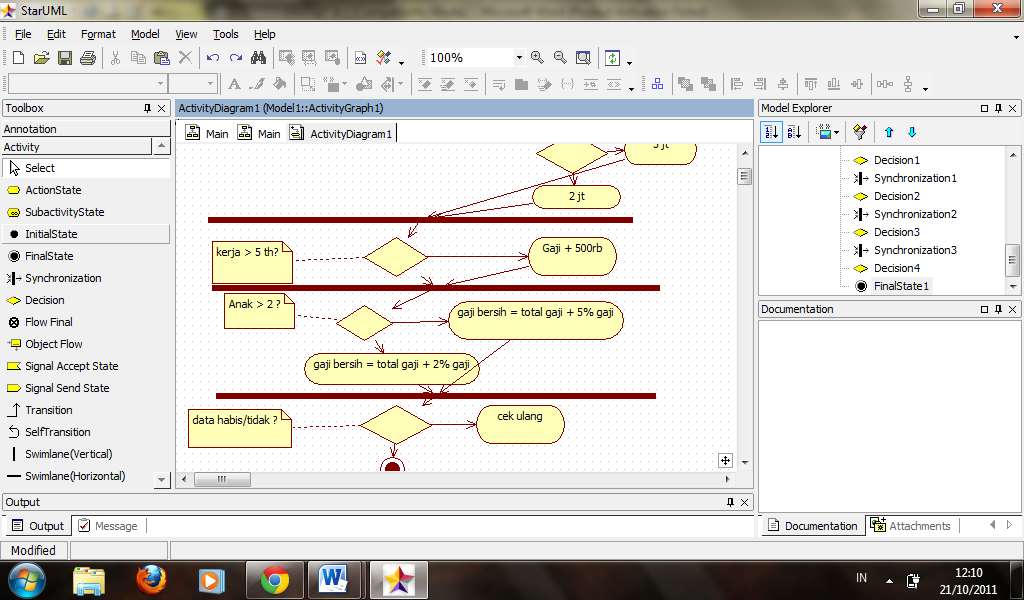The width and height of the screenshot is (1024, 600).
Task: Undo the last action in the toolbar
Action: pos(212,58)
